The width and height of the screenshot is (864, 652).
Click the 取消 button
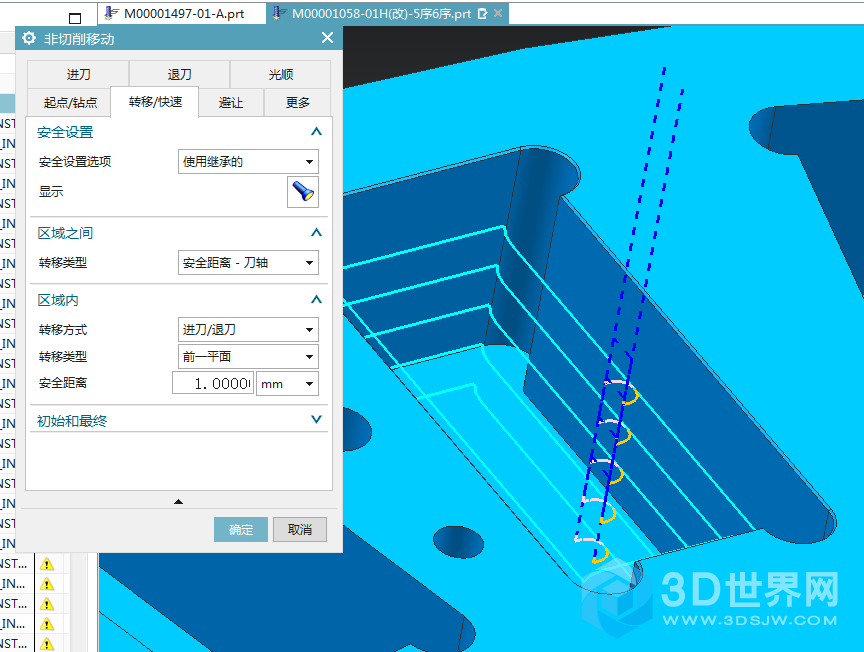(x=300, y=530)
